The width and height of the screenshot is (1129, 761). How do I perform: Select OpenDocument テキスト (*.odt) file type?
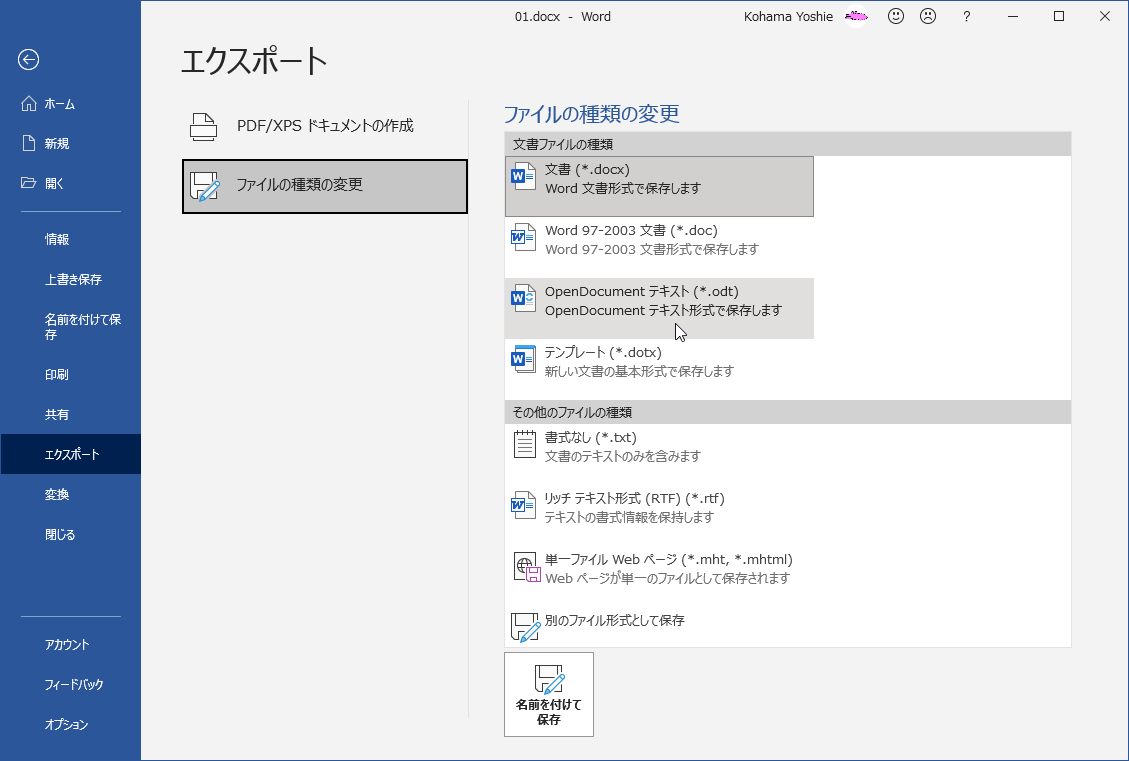click(660, 308)
